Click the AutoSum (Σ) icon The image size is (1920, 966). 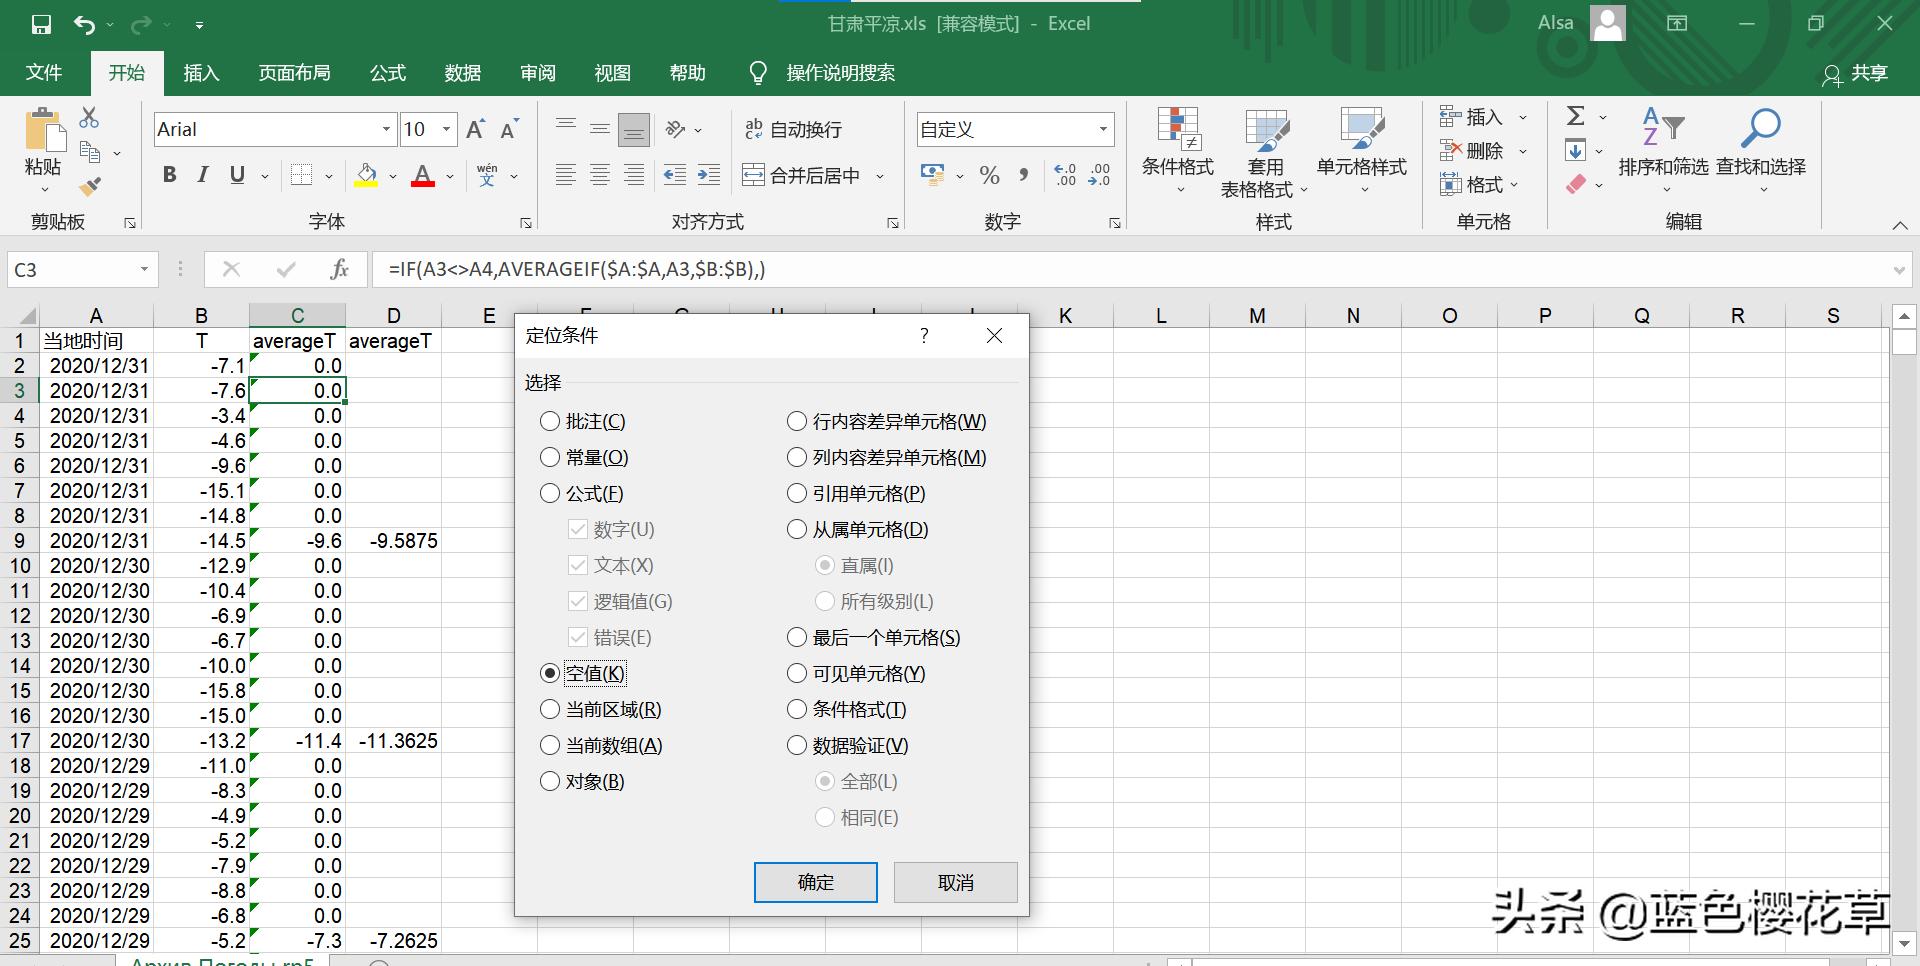(1575, 115)
